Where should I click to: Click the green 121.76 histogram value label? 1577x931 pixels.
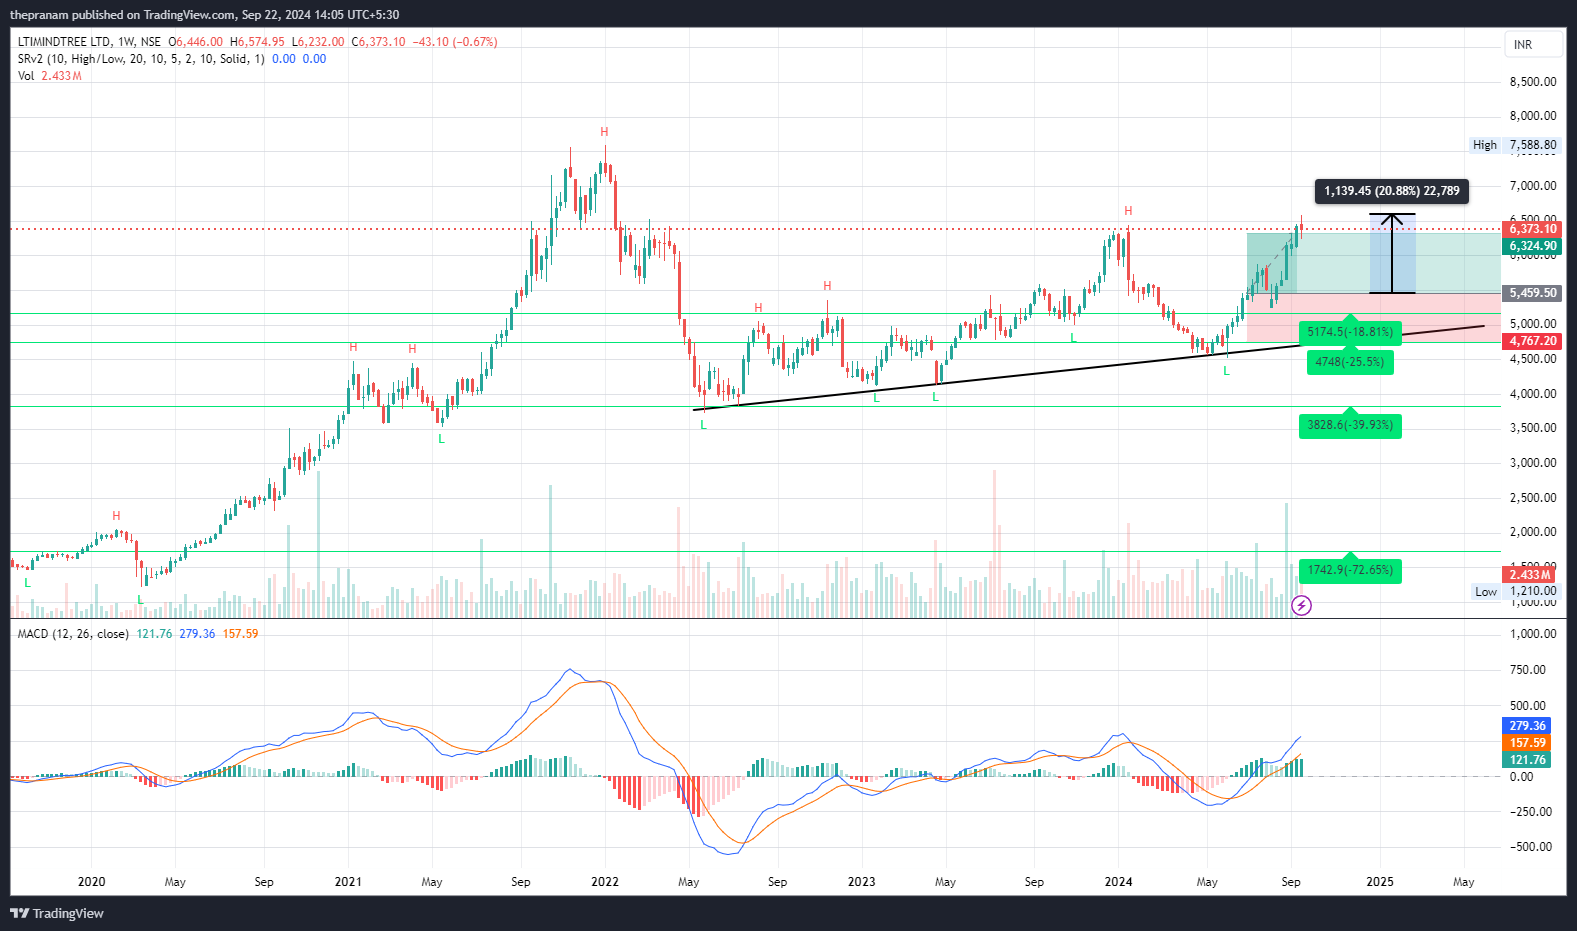click(x=1527, y=760)
